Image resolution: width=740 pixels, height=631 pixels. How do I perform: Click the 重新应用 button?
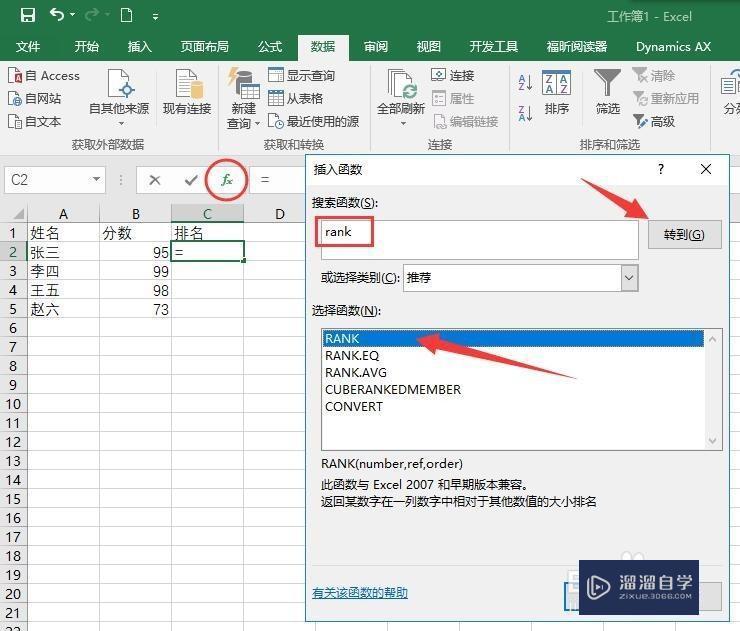pyautogui.click(x=666, y=98)
